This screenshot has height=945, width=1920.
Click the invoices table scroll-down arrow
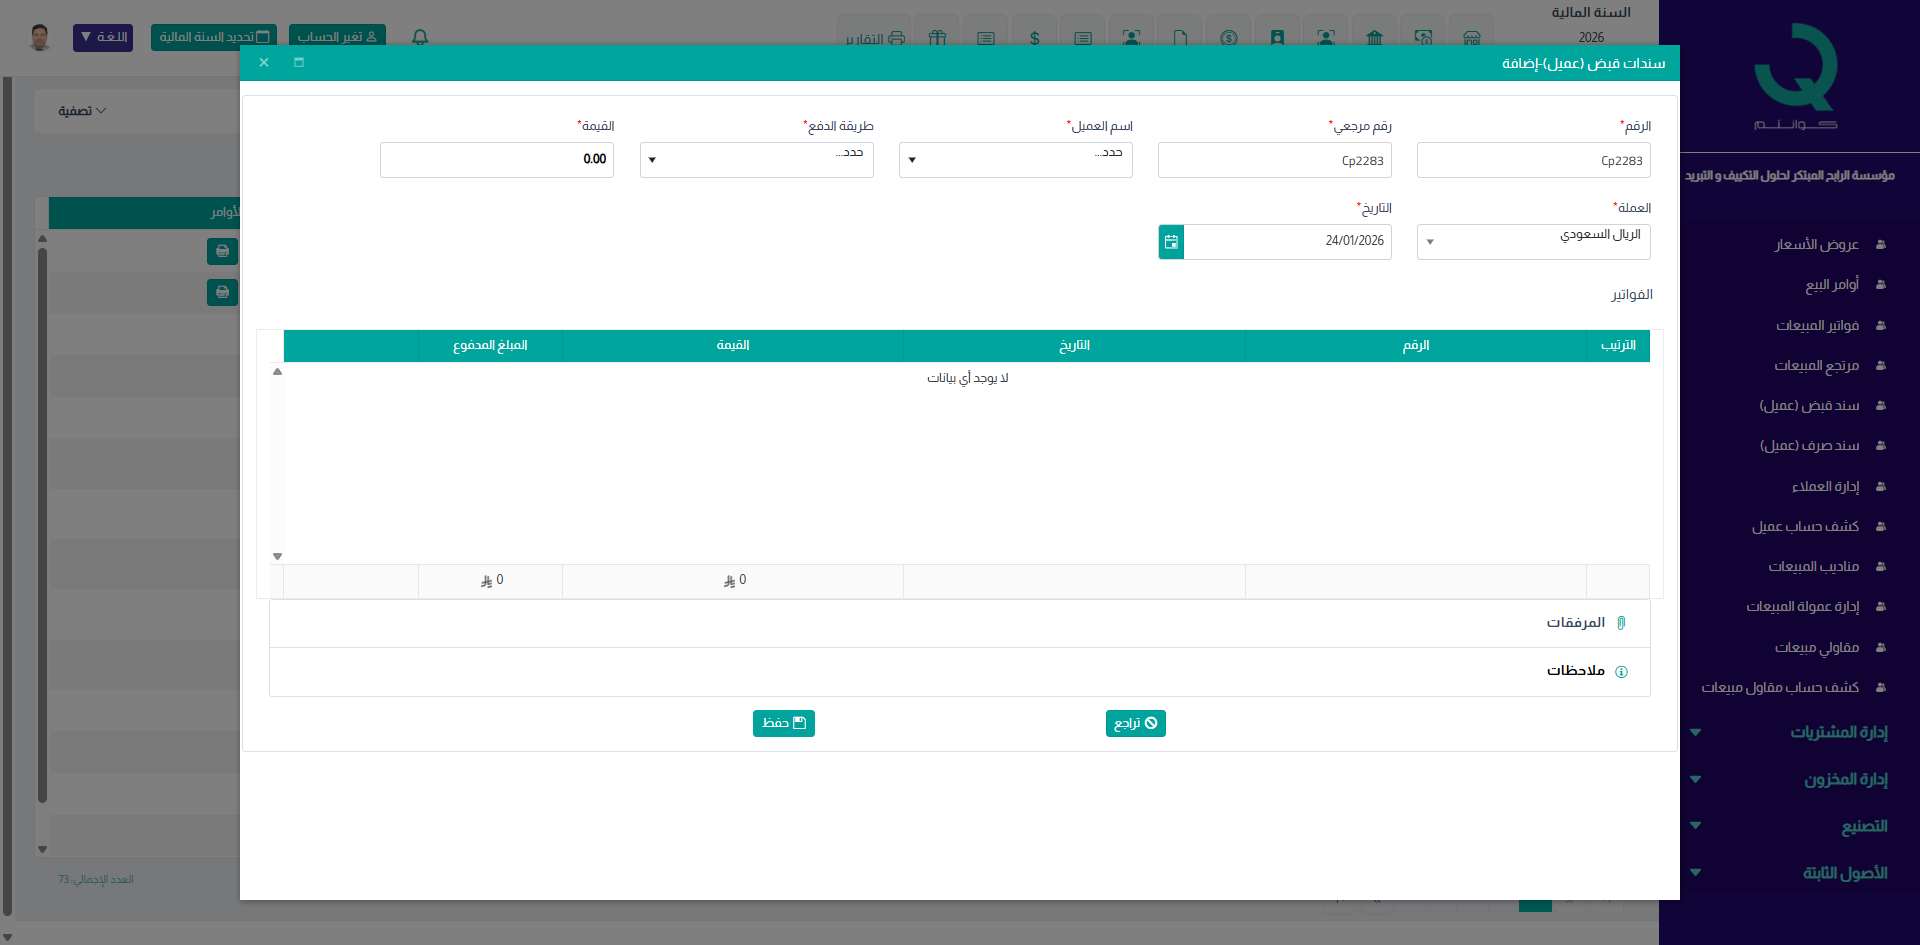click(278, 556)
